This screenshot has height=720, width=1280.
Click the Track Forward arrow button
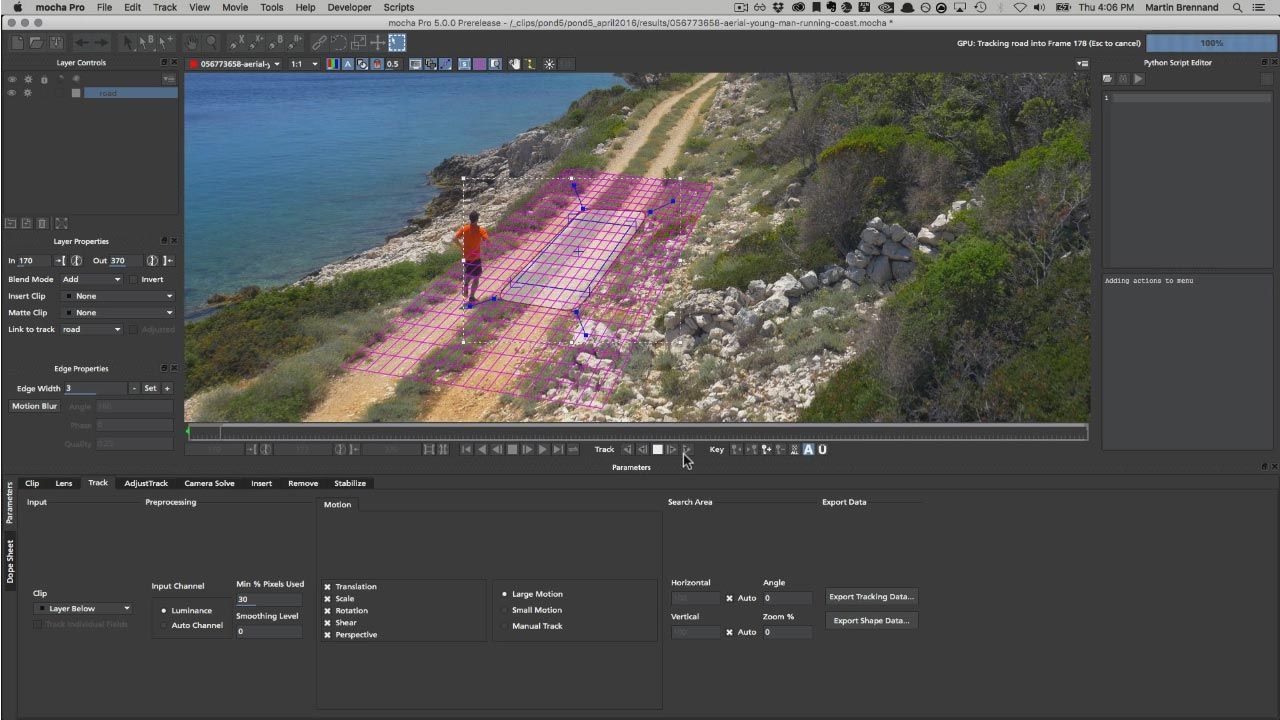click(687, 450)
